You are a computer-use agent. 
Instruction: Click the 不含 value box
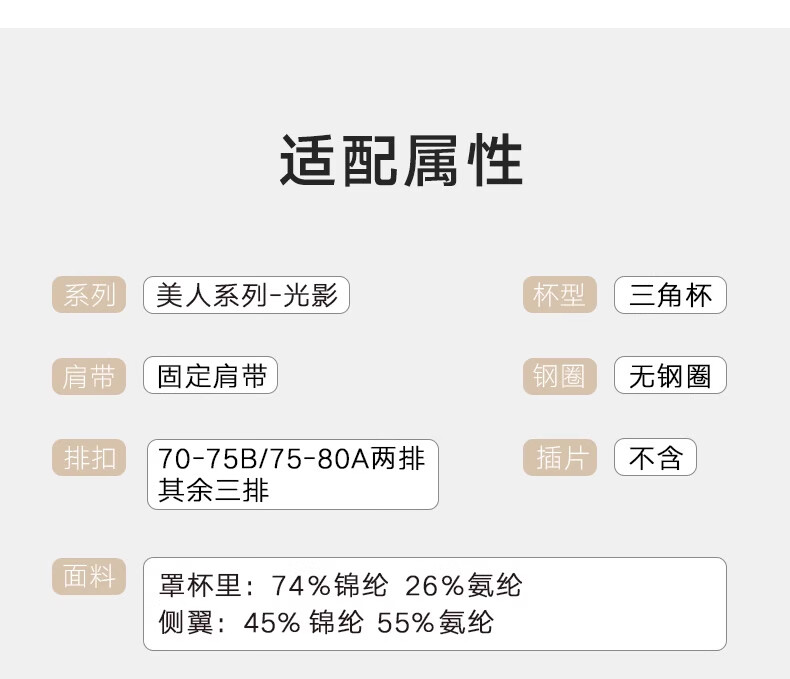[655, 458]
